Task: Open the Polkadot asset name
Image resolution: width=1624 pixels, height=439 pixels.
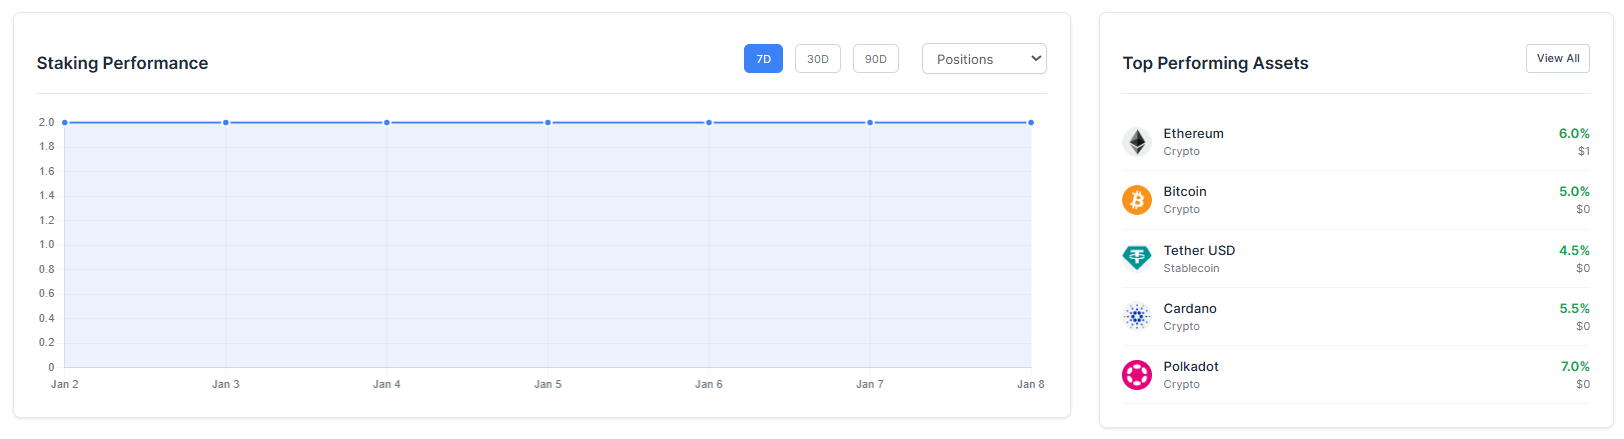Action: pos(1191,366)
